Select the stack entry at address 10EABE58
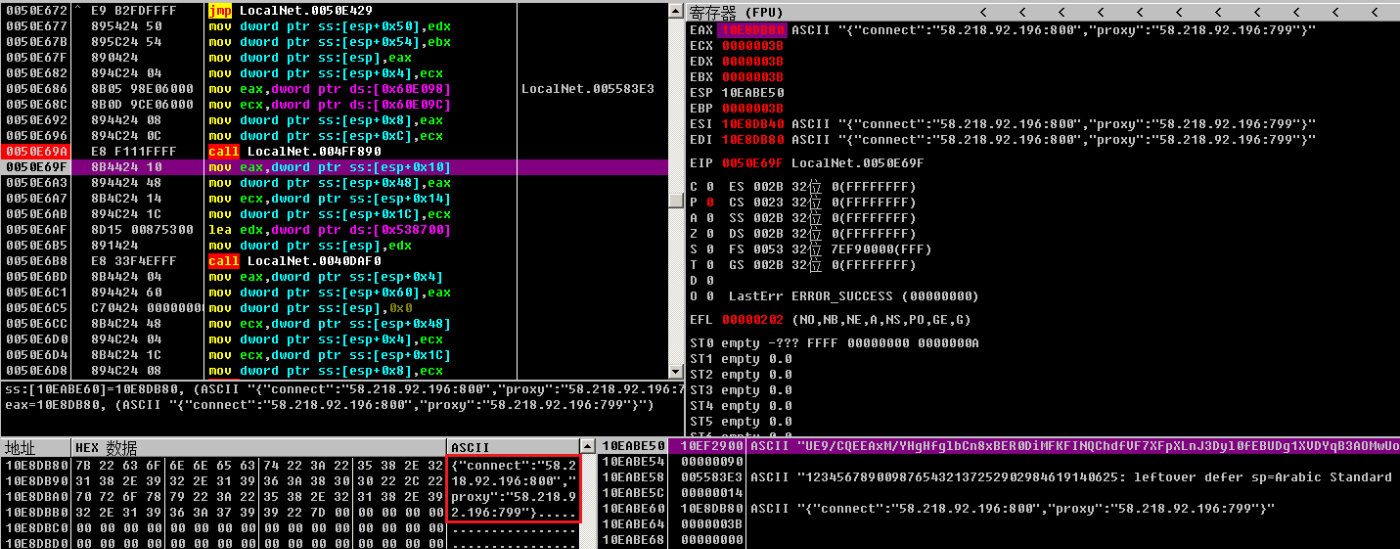1400x549 pixels. point(998,477)
